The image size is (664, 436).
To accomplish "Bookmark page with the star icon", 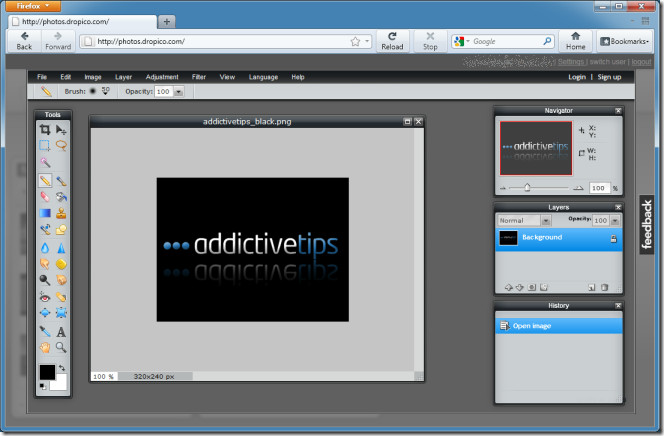I will (x=355, y=41).
